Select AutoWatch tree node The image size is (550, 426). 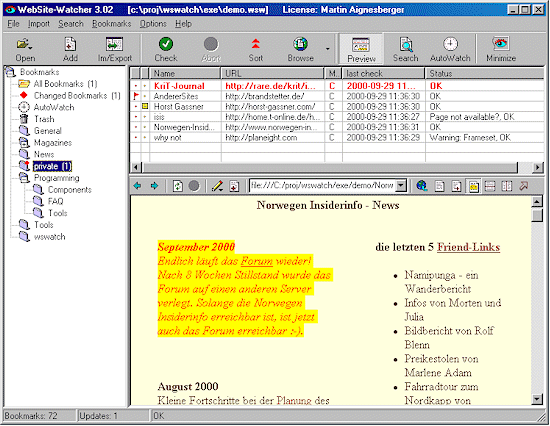pos(54,107)
